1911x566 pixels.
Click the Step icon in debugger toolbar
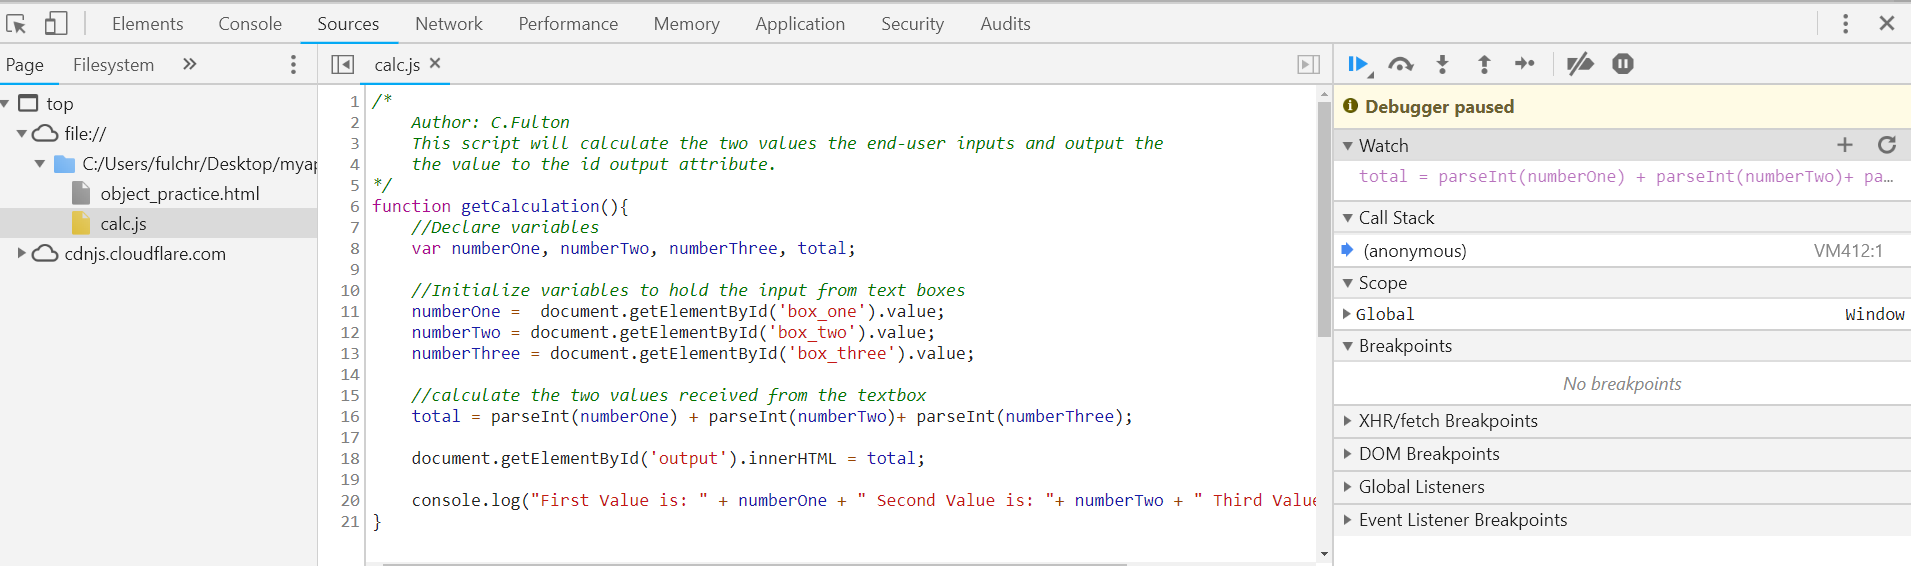point(1524,64)
